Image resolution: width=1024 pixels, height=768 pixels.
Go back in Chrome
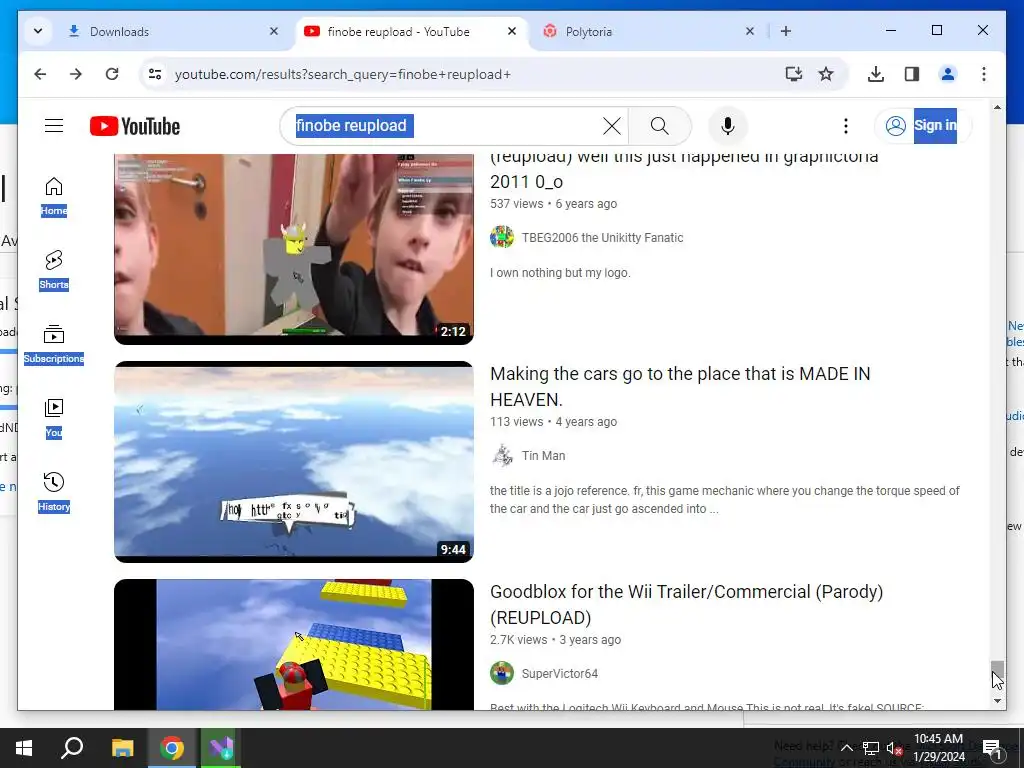(40, 74)
